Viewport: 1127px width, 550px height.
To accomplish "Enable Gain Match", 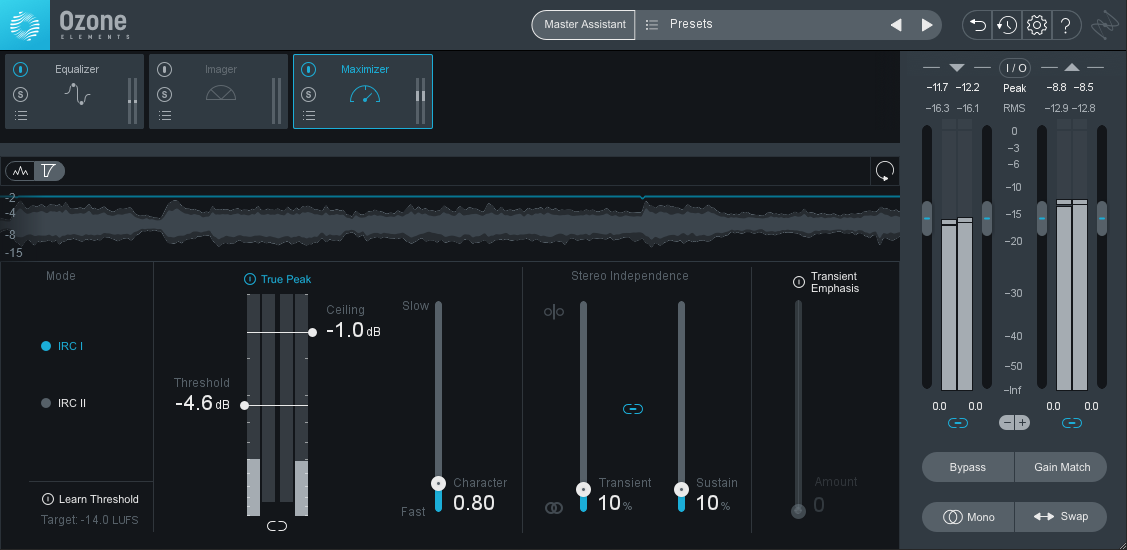I will pyautogui.click(x=1062, y=467).
